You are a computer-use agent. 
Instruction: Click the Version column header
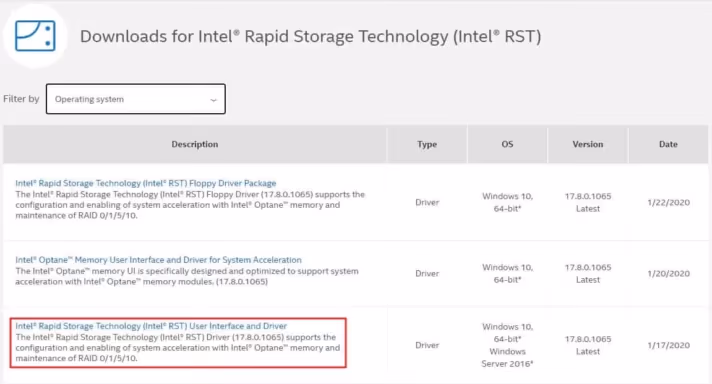click(588, 144)
